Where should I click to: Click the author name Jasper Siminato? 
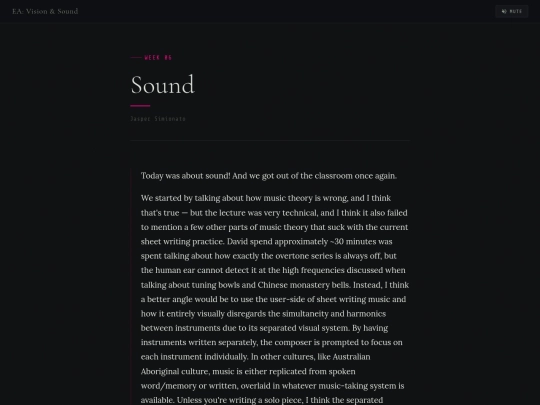coord(158,119)
